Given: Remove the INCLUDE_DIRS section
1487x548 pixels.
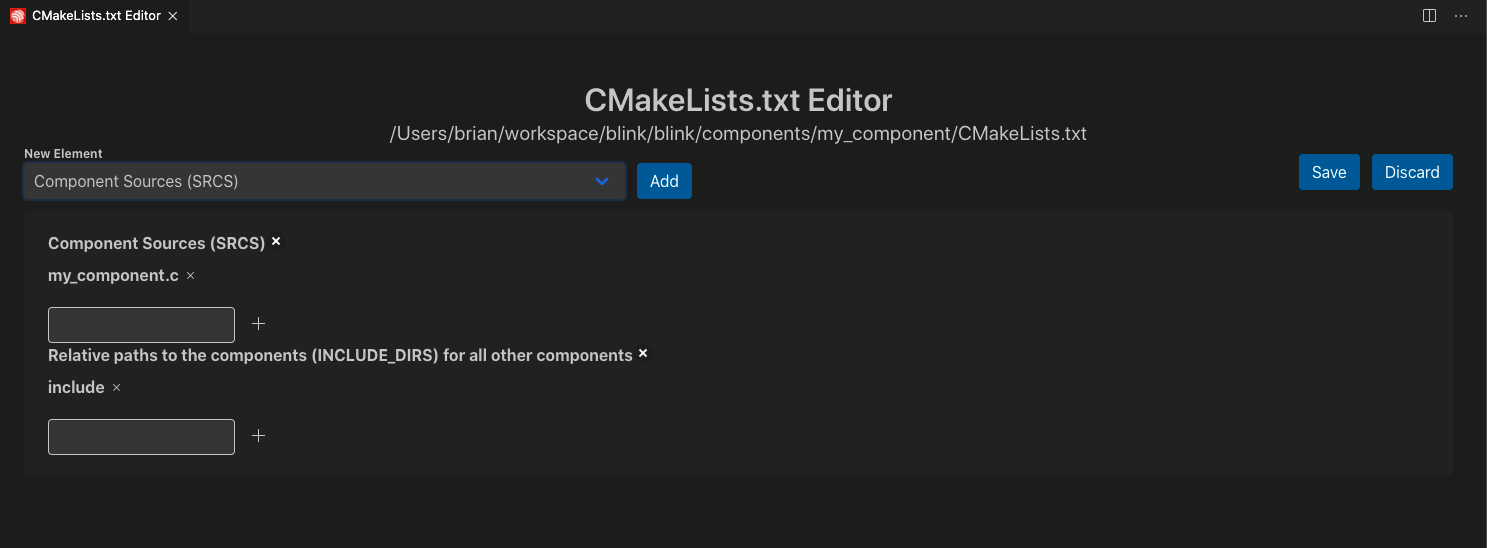Looking at the screenshot, I should (x=643, y=353).
